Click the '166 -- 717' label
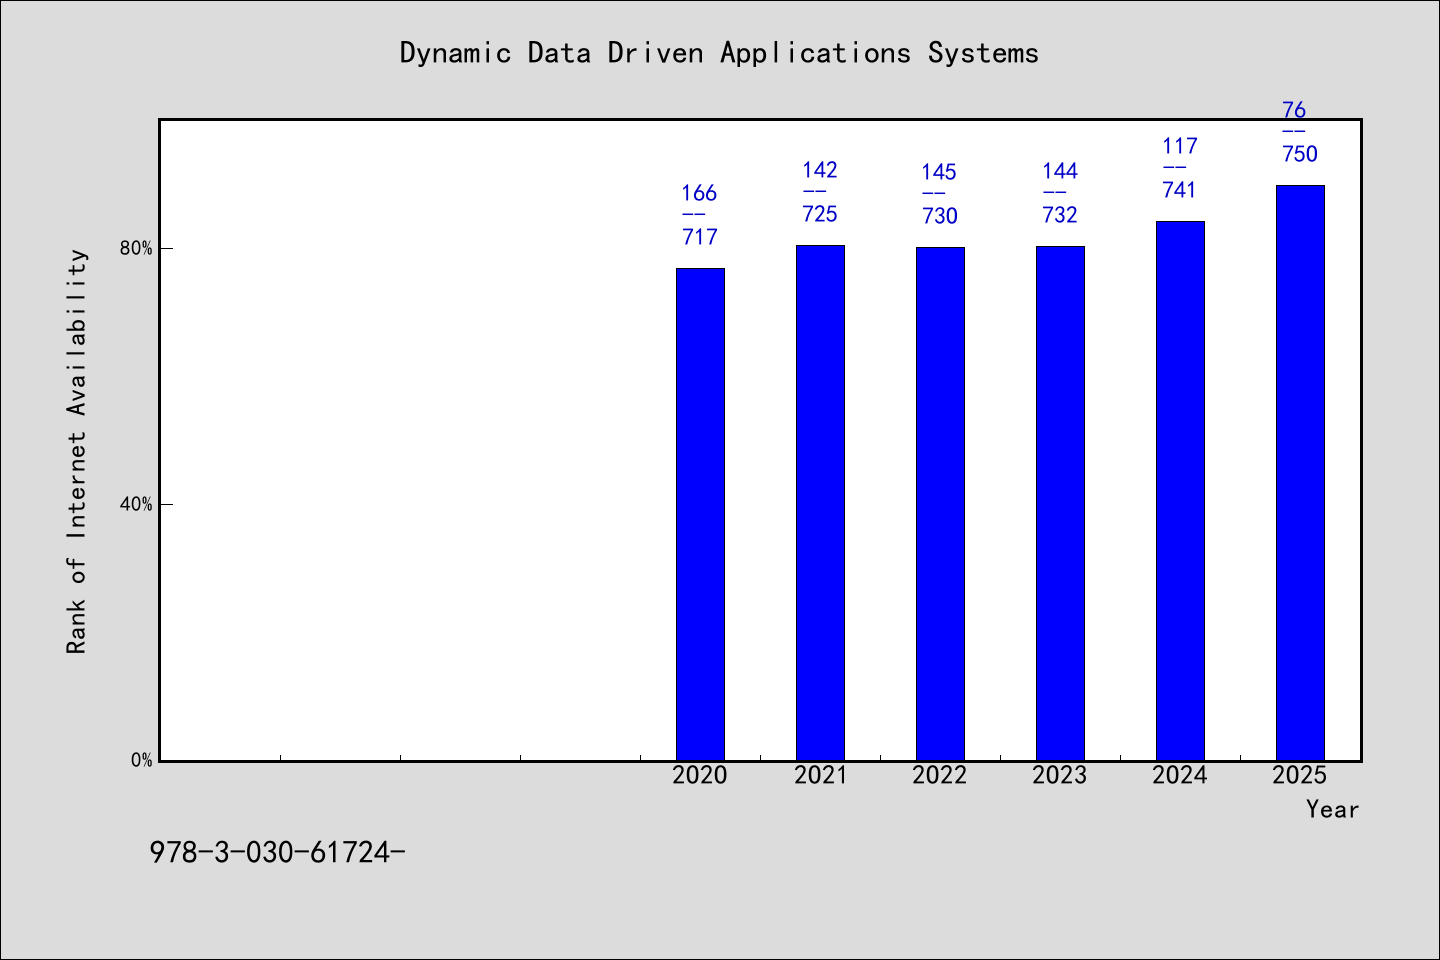 pyautogui.click(x=700, y=215)
